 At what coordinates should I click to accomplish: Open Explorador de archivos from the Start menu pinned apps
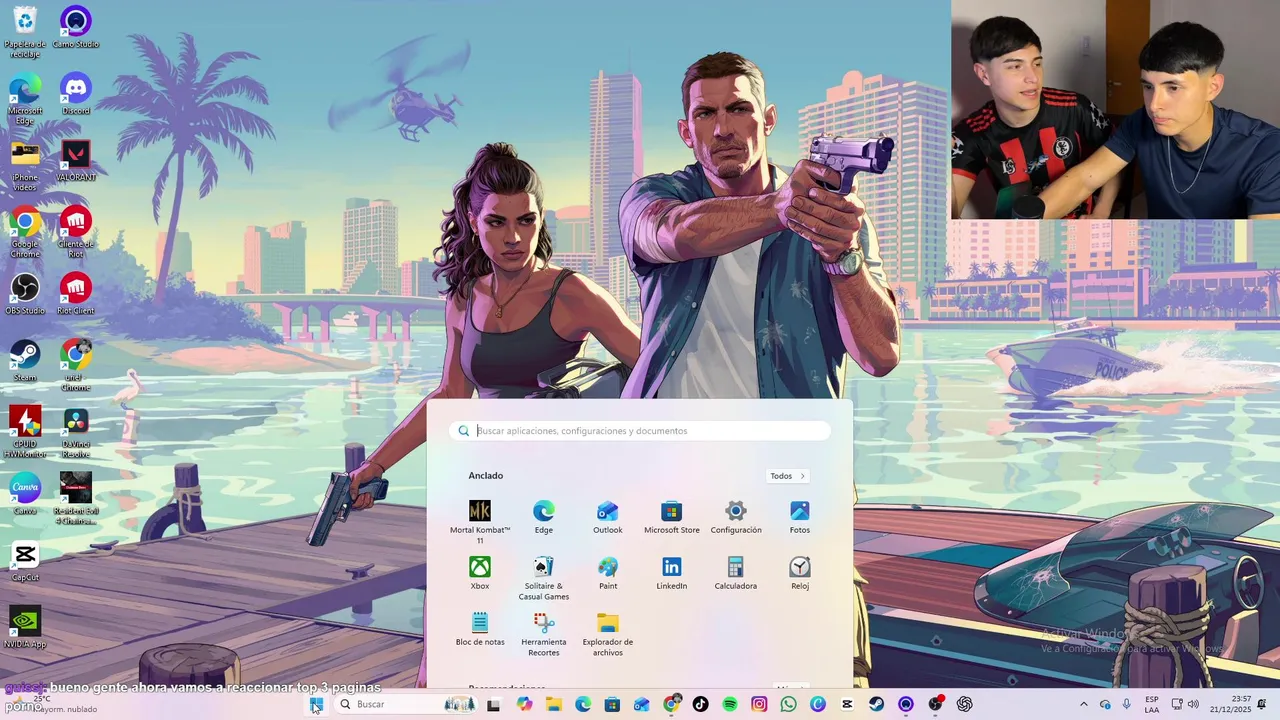608,634
